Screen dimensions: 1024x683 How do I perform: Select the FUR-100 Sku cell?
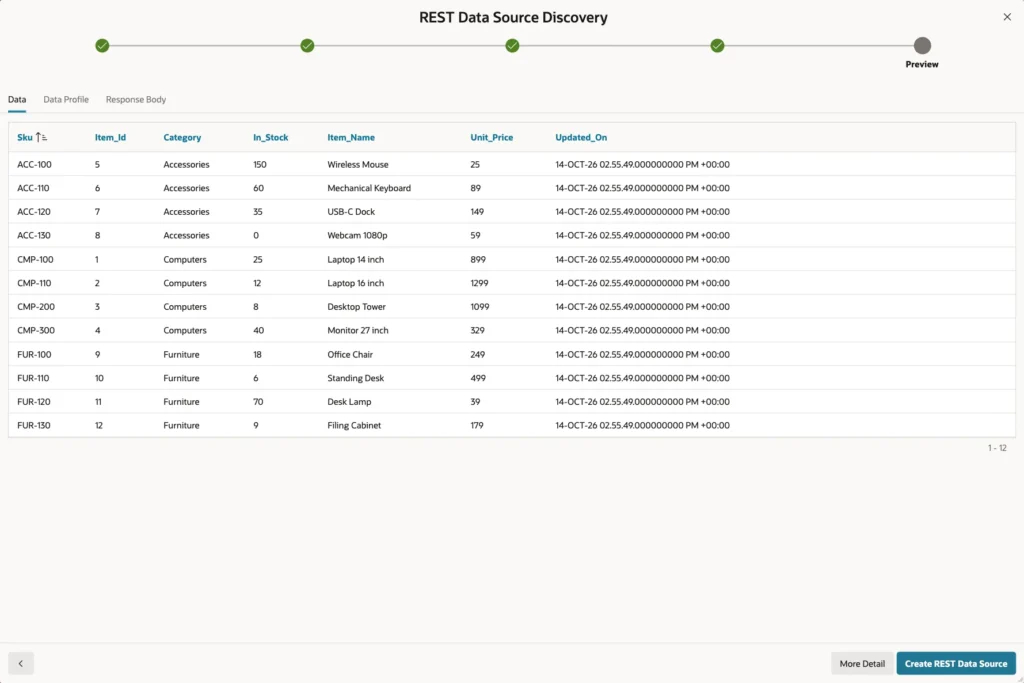point(34,355)
